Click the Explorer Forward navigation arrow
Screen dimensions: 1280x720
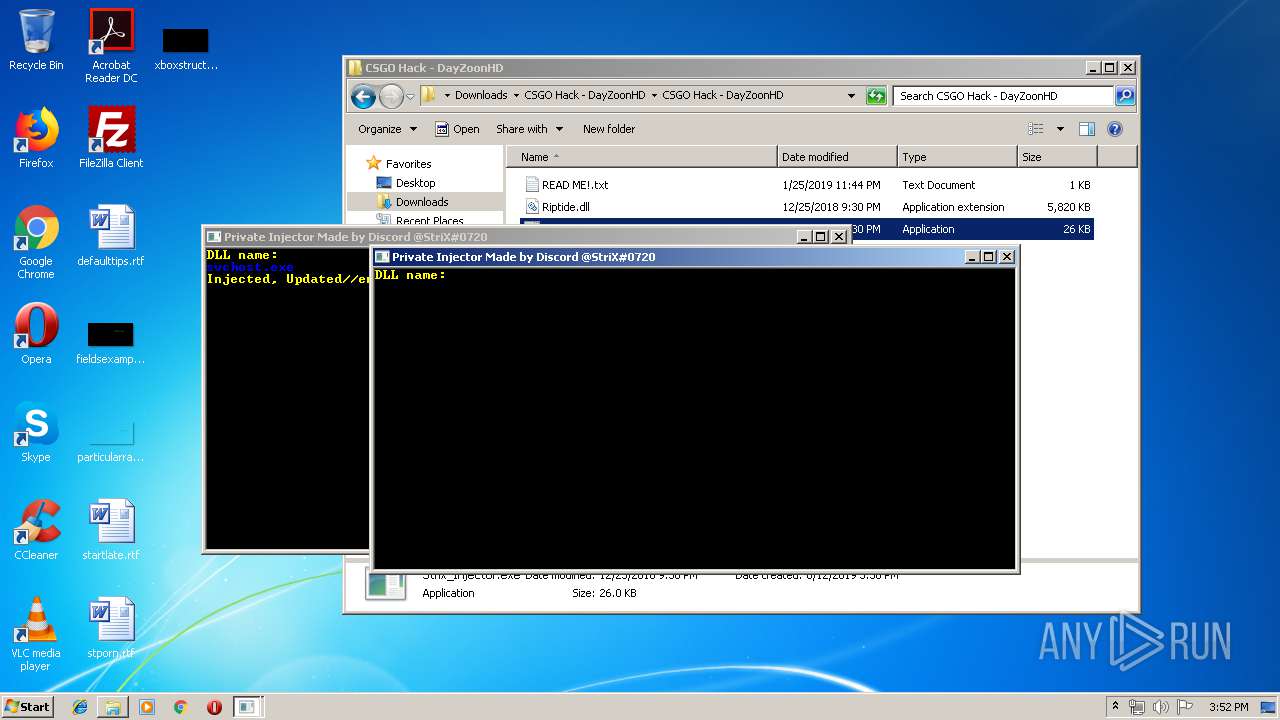click(390, 96)
